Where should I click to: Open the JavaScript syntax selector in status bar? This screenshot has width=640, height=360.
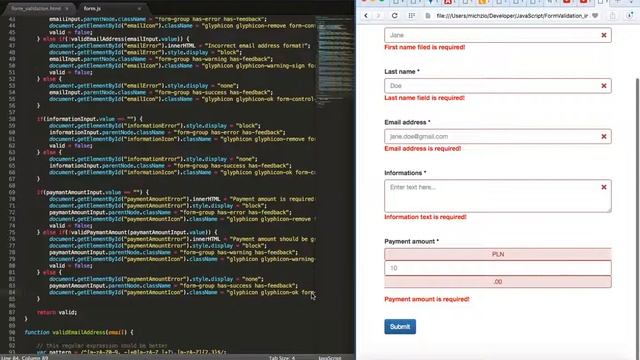click(330, 358)
